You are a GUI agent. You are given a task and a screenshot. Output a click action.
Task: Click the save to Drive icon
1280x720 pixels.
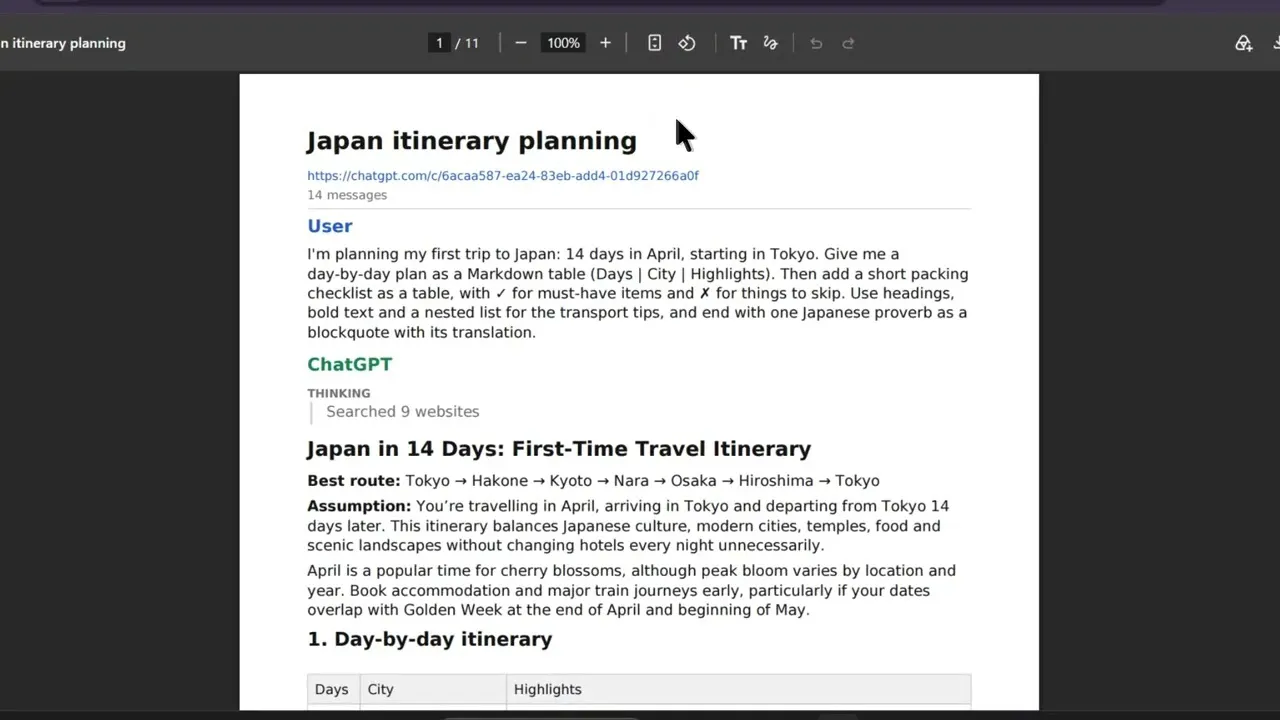coord(1243,43)
